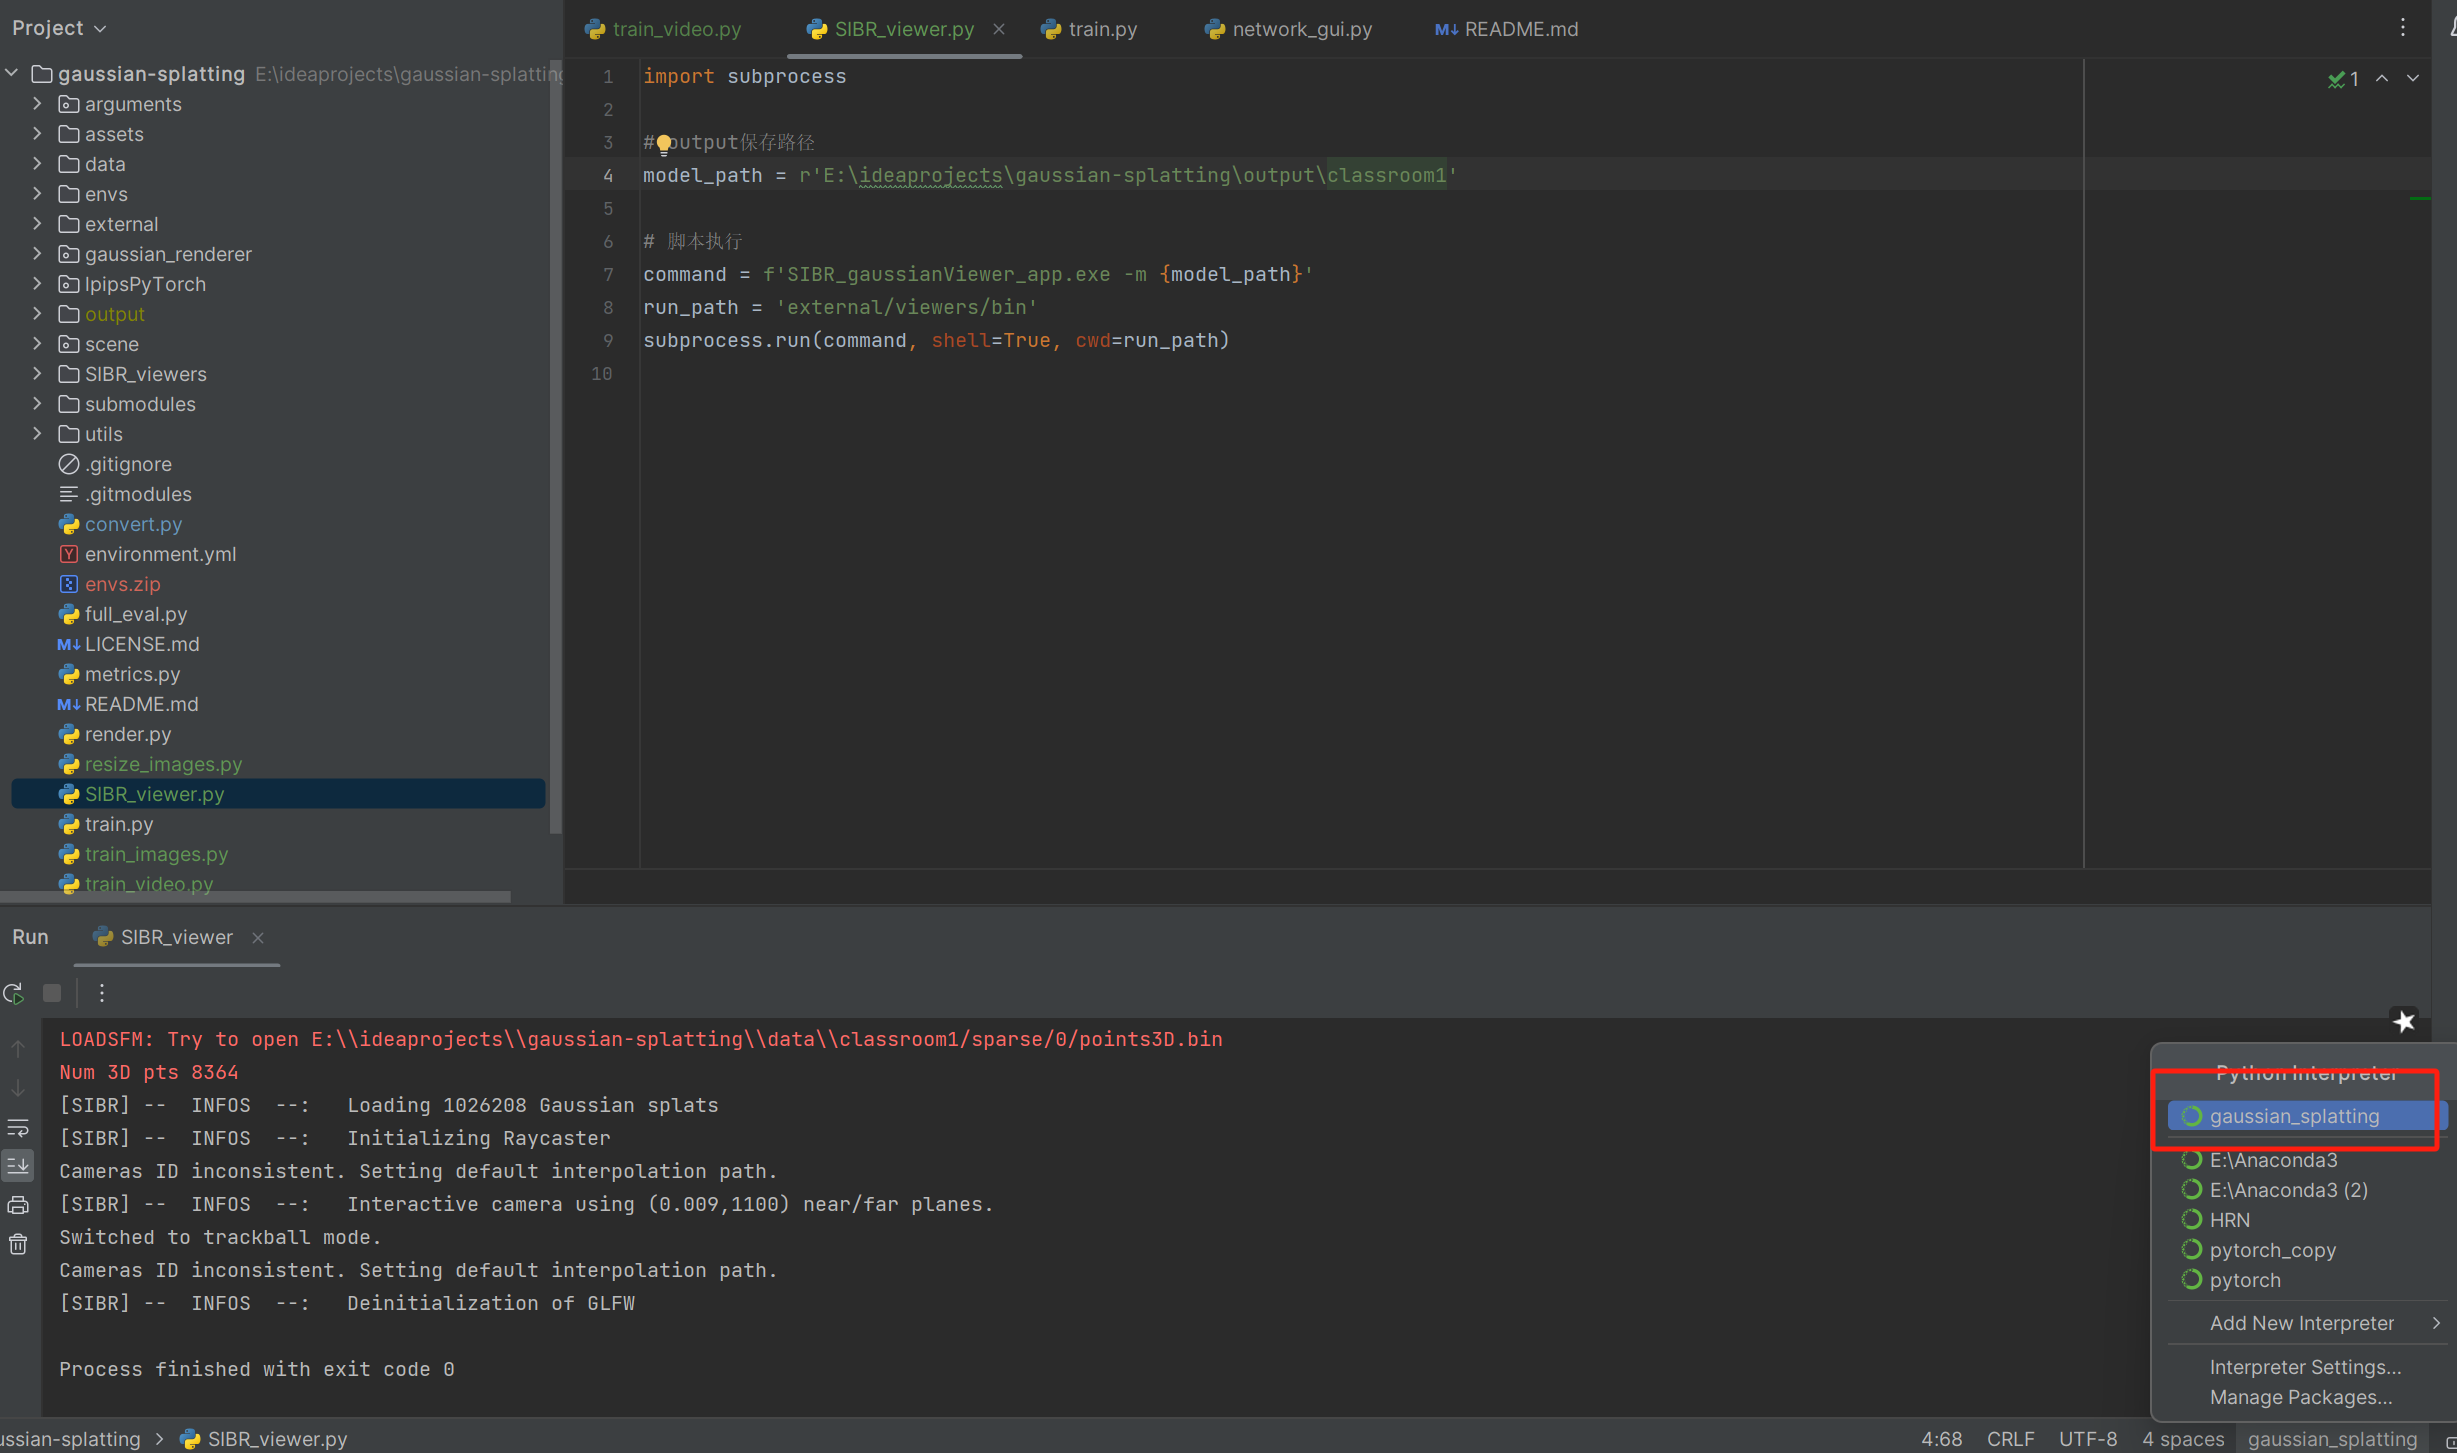Expand the SIBR_viewers folder
Screen dimensions: 2457x1453
[x=37, y=374]
